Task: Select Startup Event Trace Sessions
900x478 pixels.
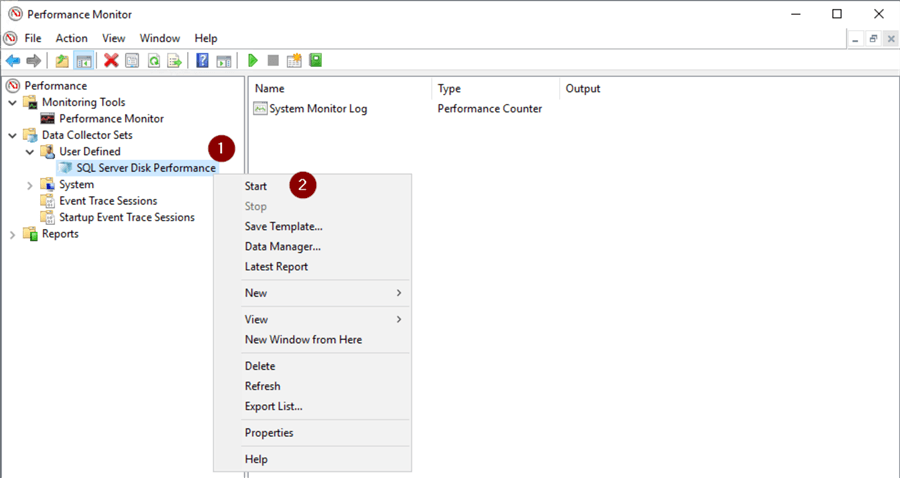Action: pos(127,217)
